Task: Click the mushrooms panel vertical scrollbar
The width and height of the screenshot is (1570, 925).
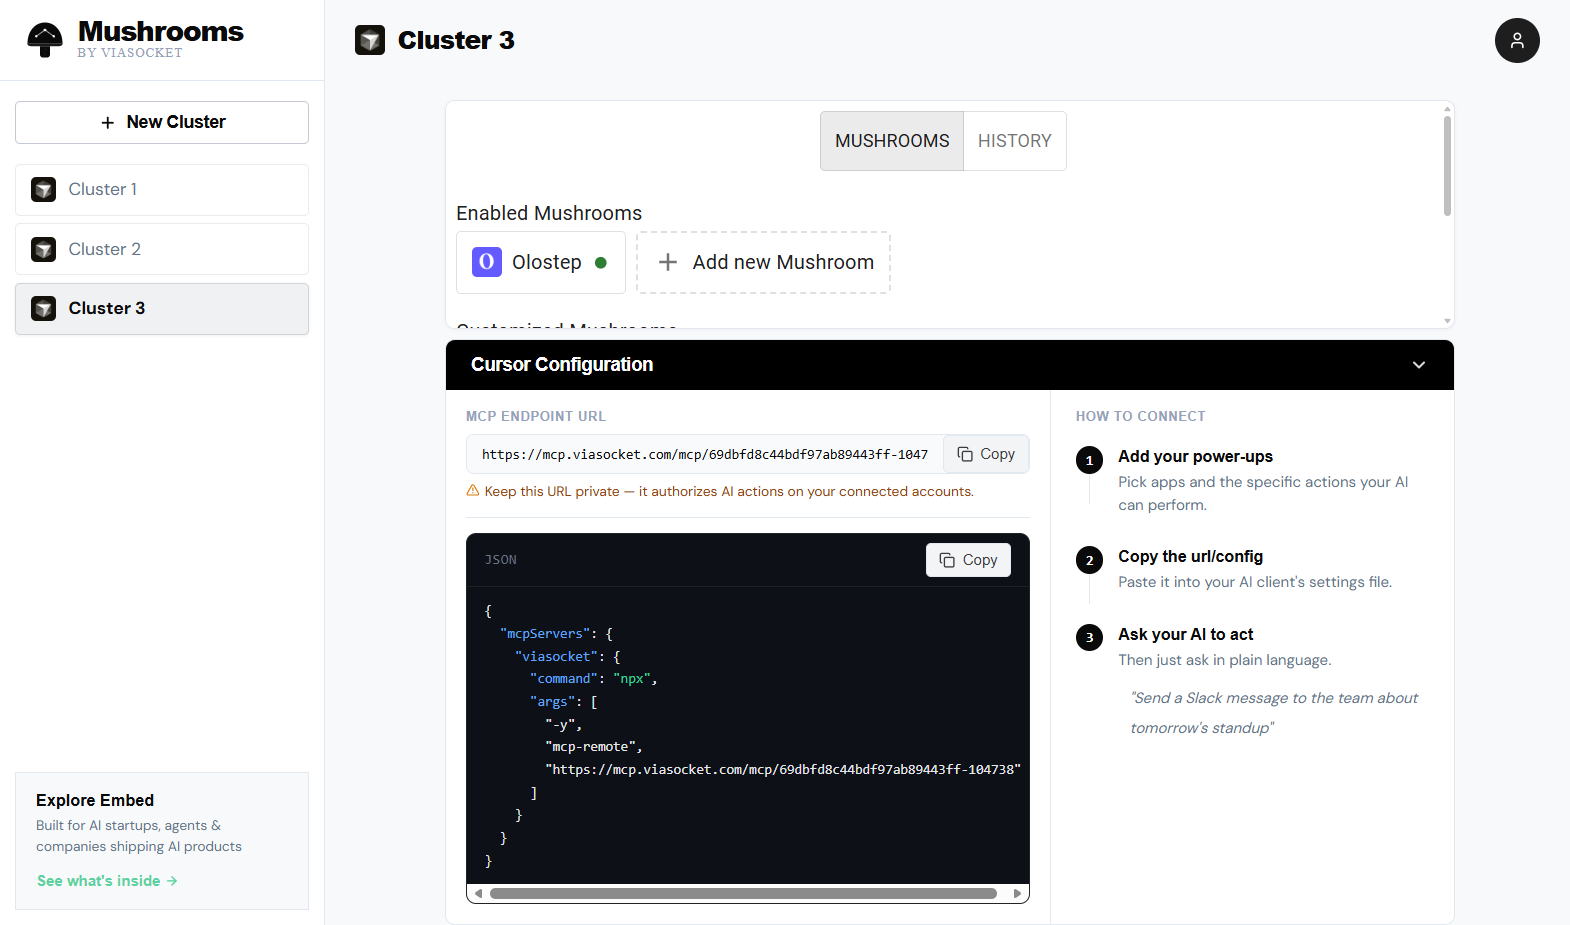Action: 1447,166
